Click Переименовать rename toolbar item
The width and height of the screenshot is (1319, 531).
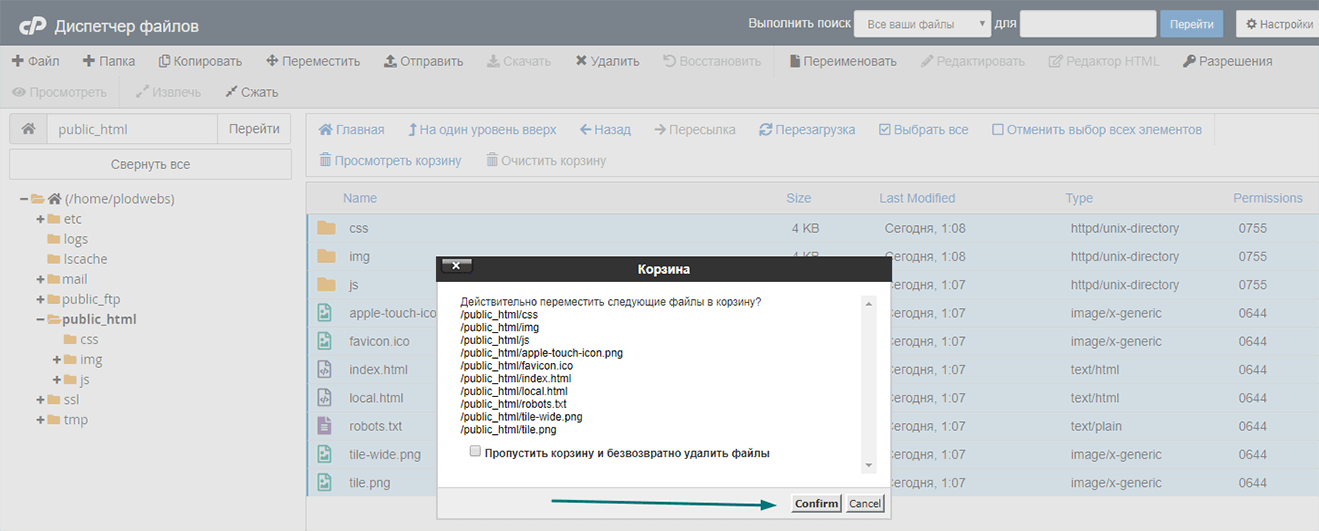point(843,61)
